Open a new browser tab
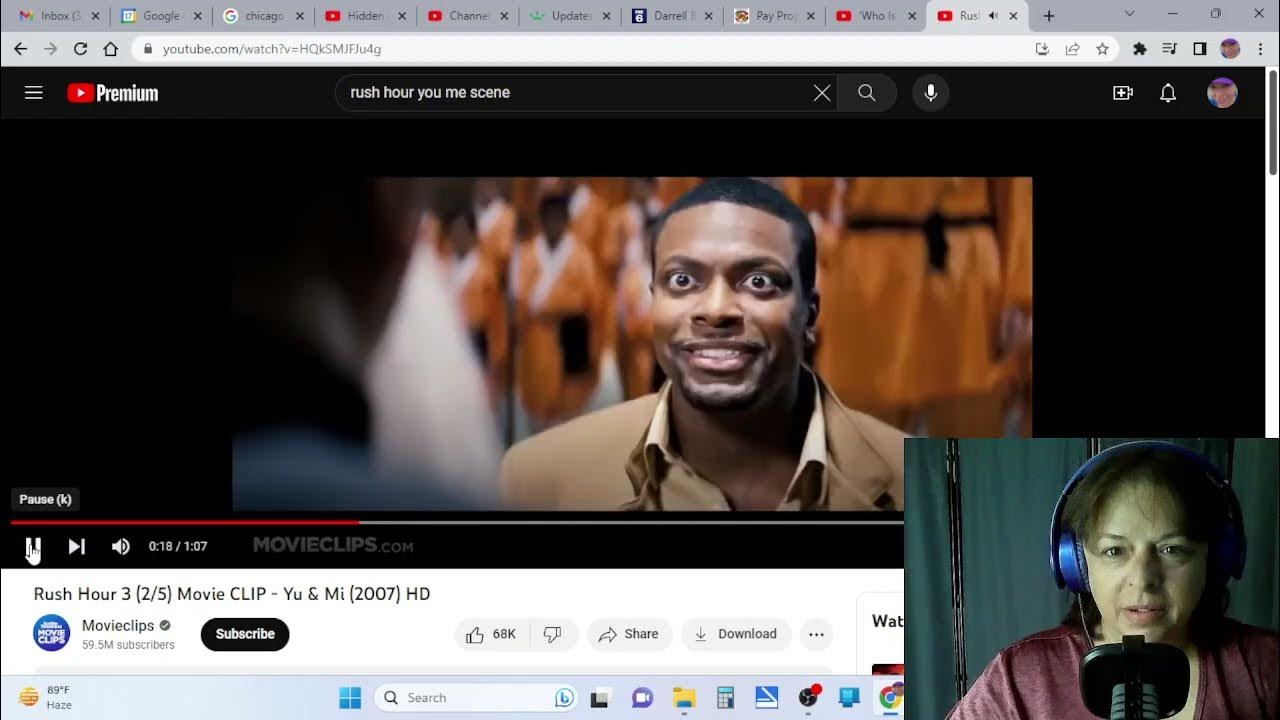Image resolution: width=1280 pixels, height=720 pixels. tap(1049, 16)
